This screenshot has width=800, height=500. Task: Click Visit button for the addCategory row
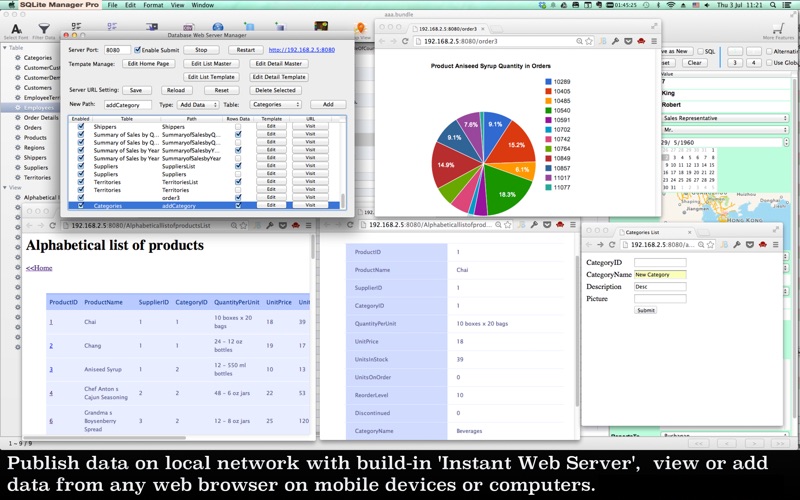[310, 205]
